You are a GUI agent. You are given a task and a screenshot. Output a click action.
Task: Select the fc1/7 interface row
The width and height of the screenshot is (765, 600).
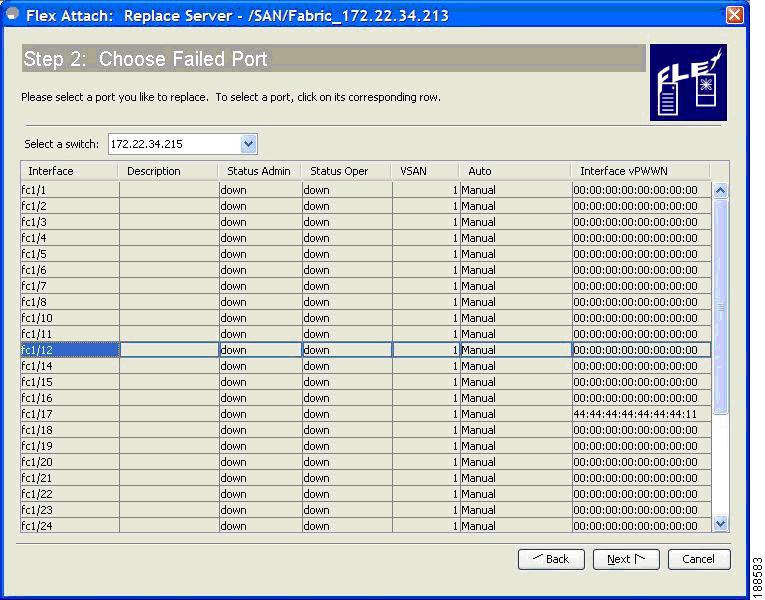click(x=366, y=286)
